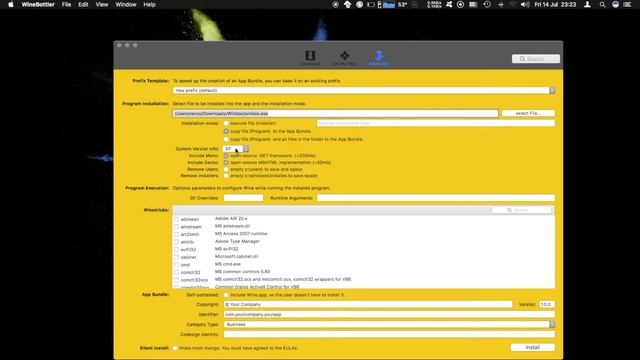Open the Window menu
The width and height of the screenshot is (640, 360).
[126, 4]
